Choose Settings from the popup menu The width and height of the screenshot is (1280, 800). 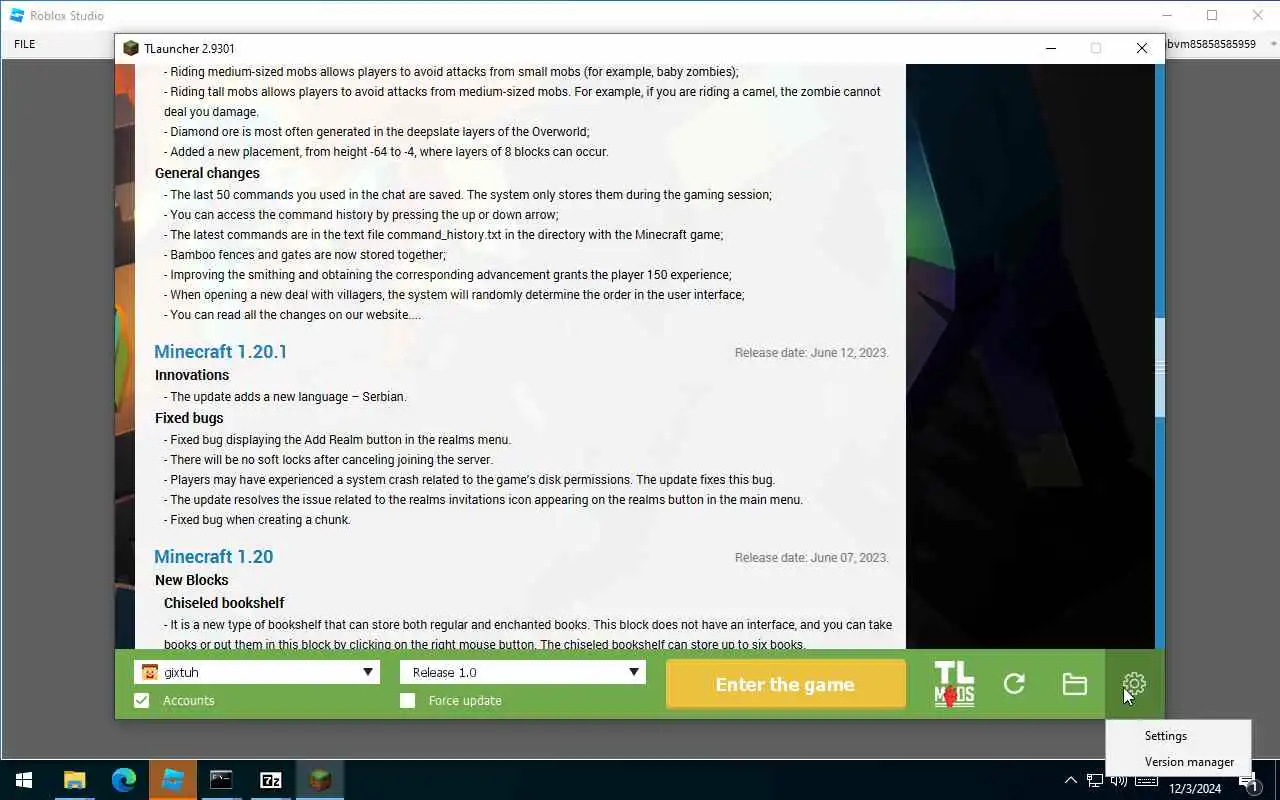coord(1166,735)
